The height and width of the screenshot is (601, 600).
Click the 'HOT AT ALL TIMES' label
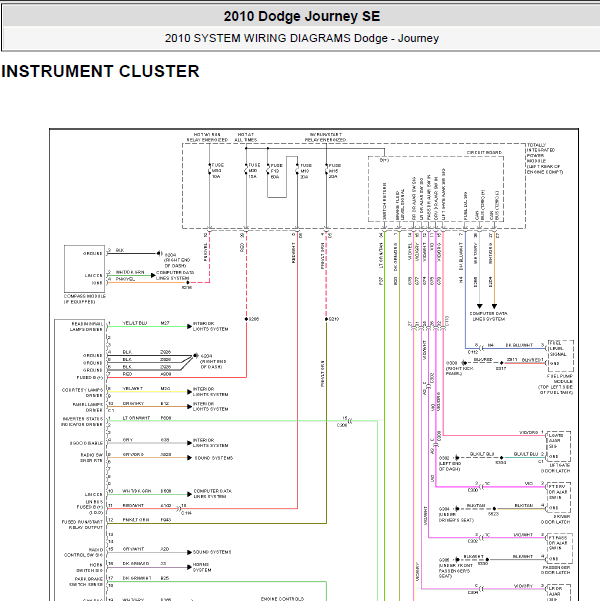pos(245,137)
